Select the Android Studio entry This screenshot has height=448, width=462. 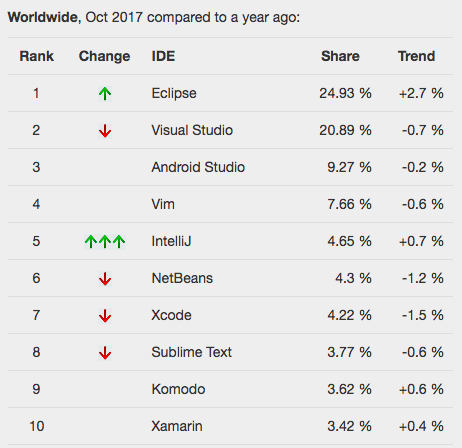coord(198,167)
